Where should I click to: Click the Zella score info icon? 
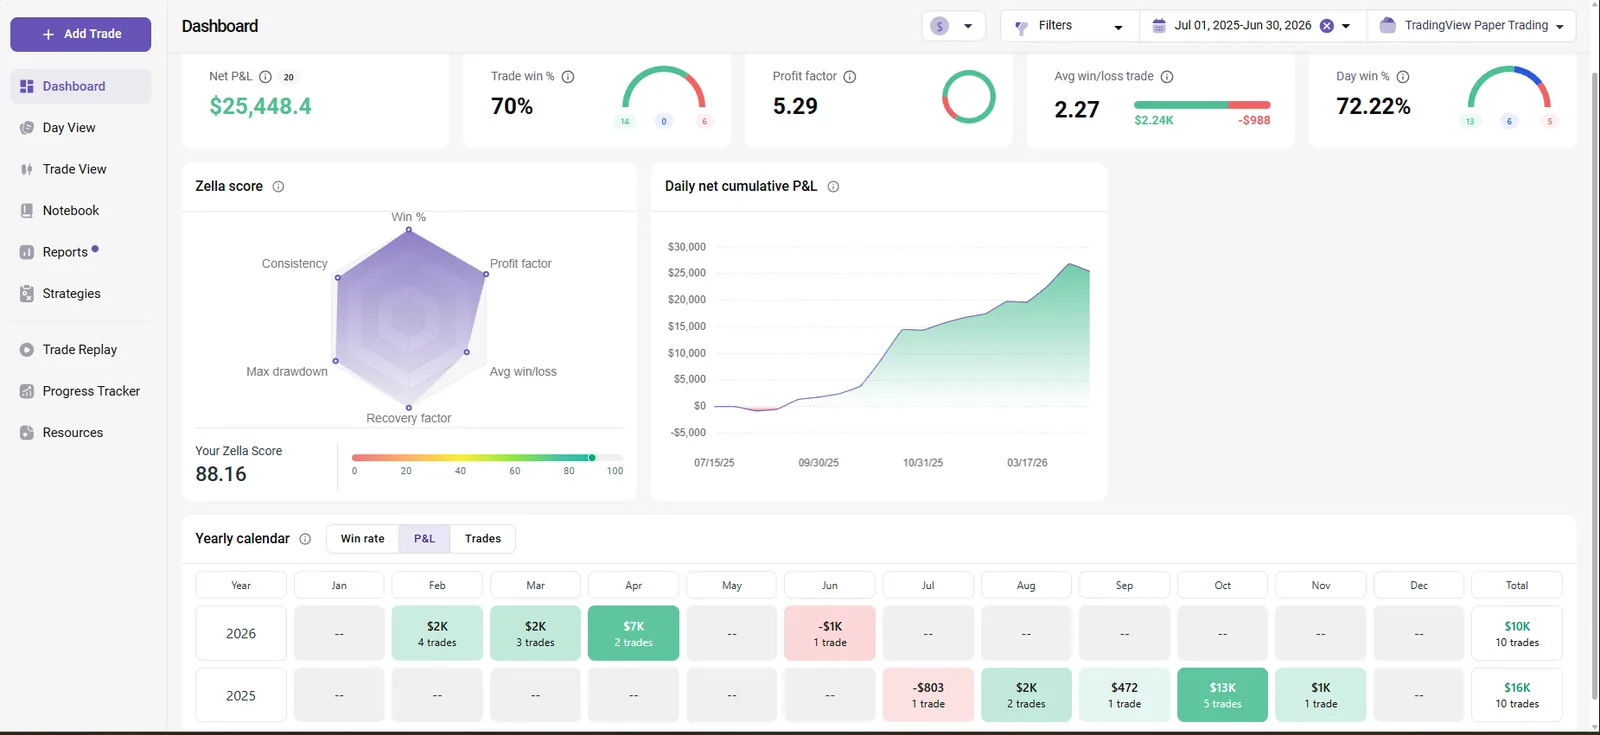coord(279,187)
